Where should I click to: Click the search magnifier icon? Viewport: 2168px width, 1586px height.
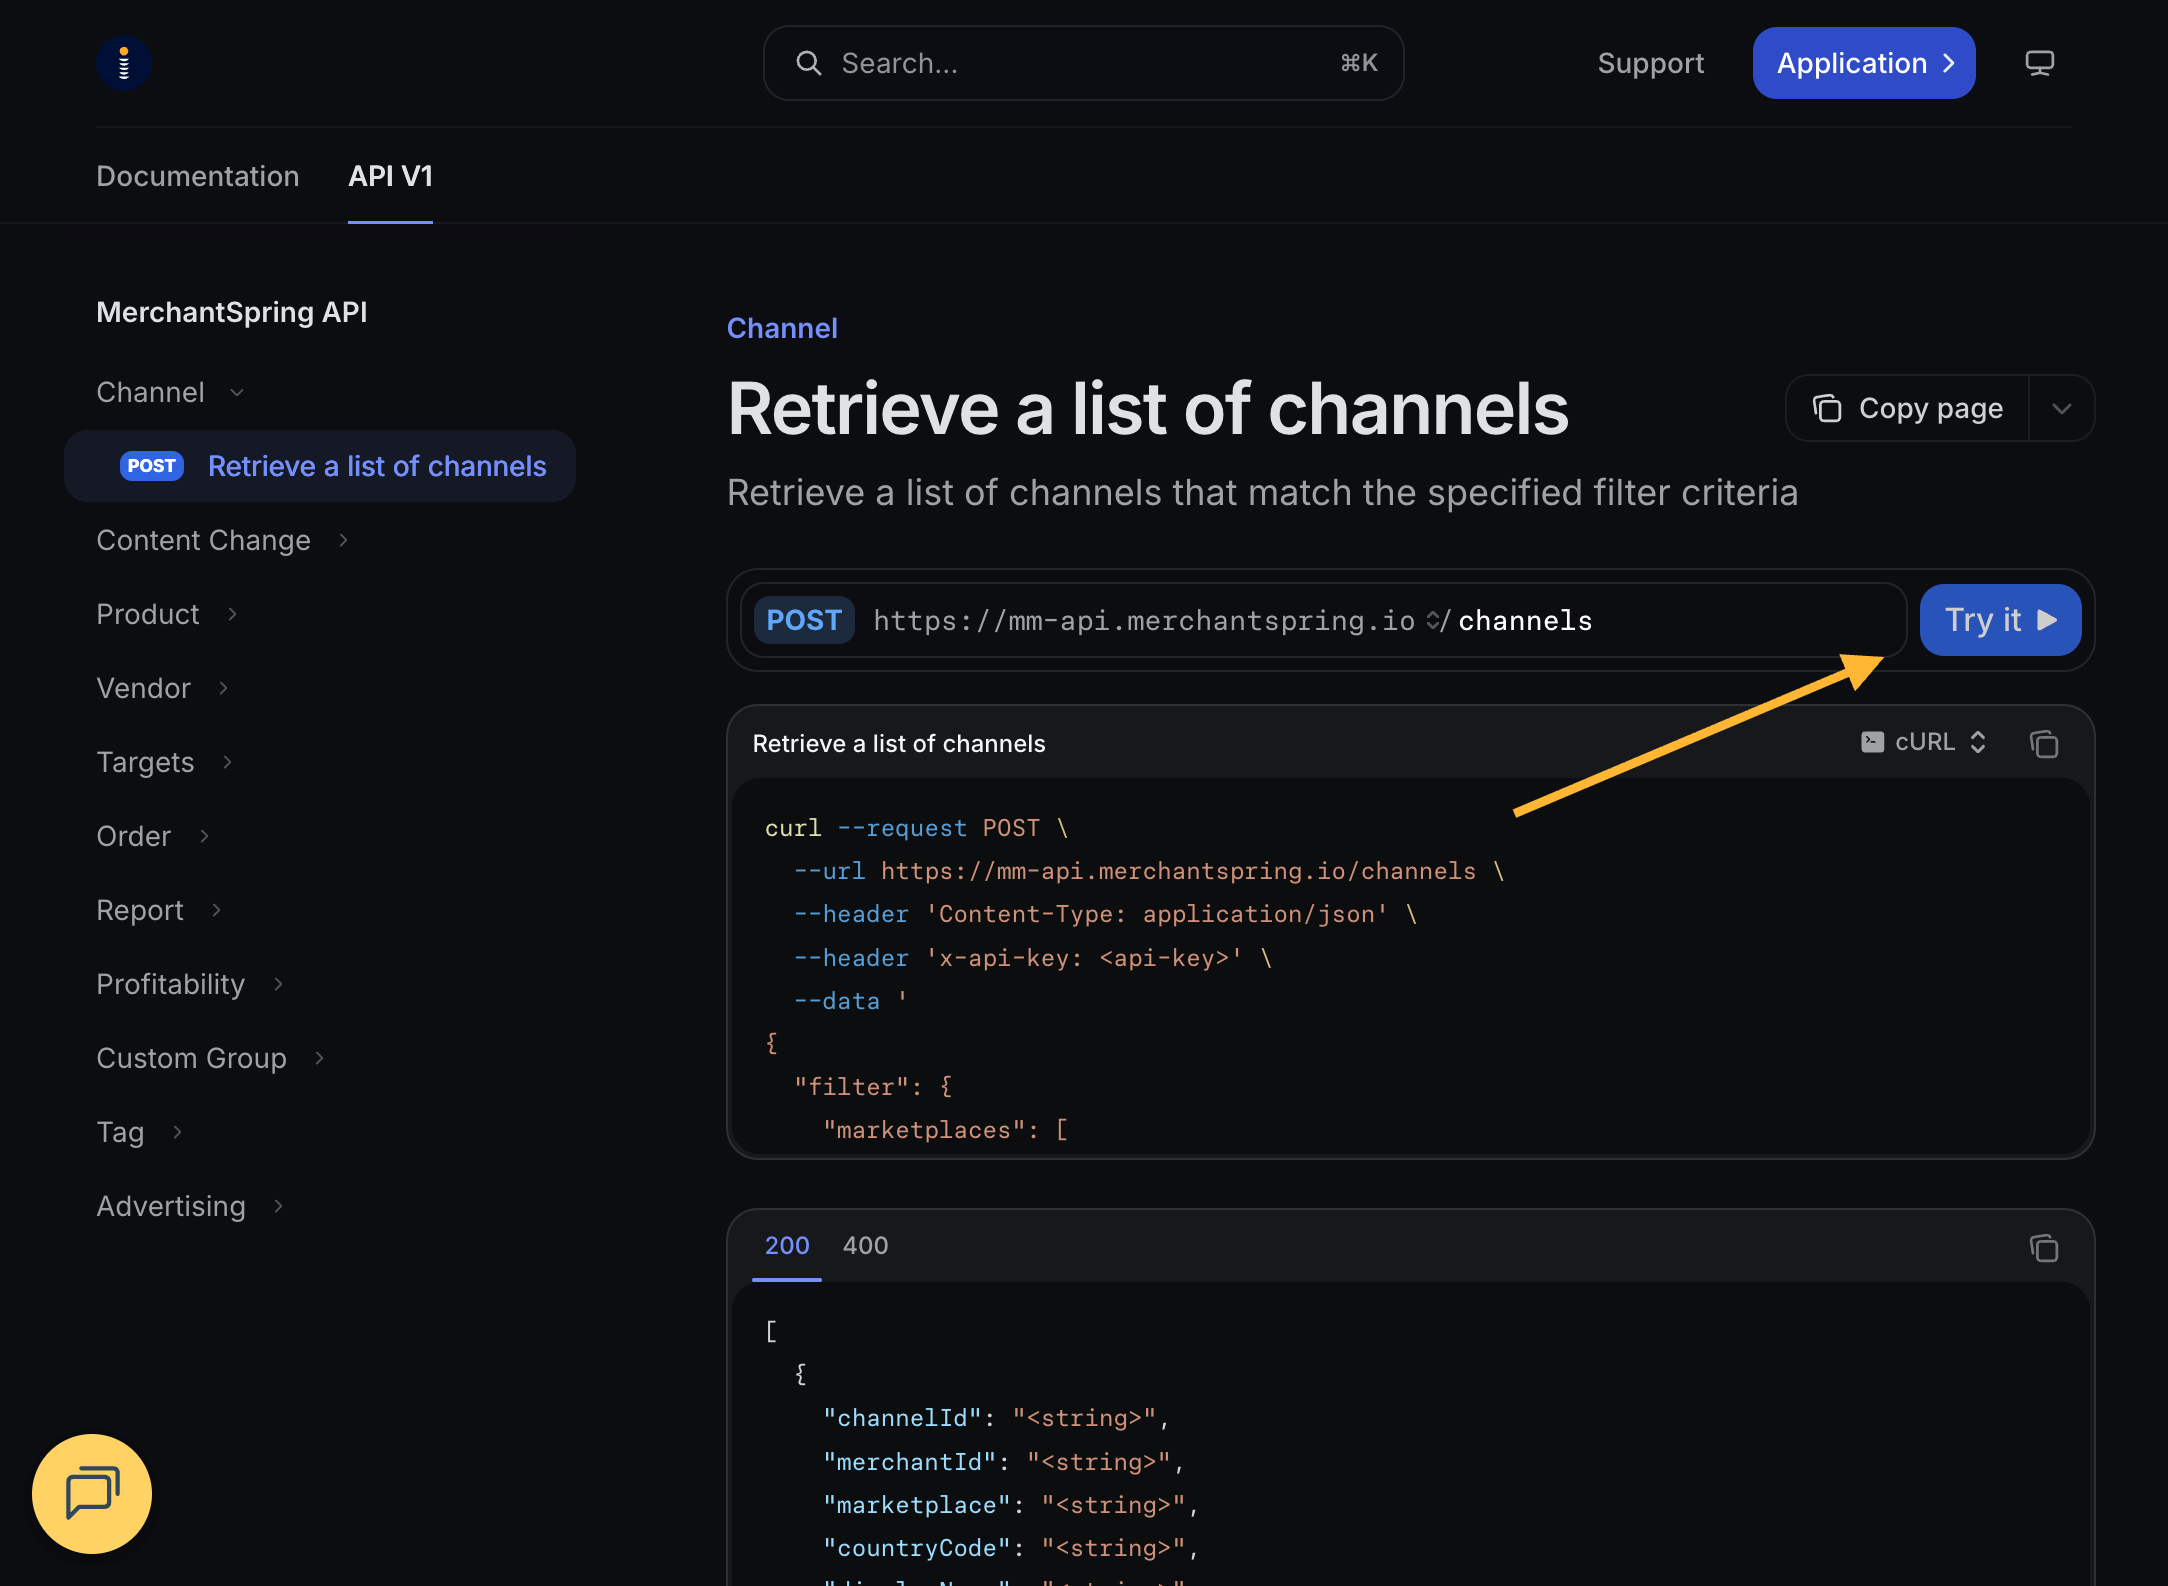808,63
